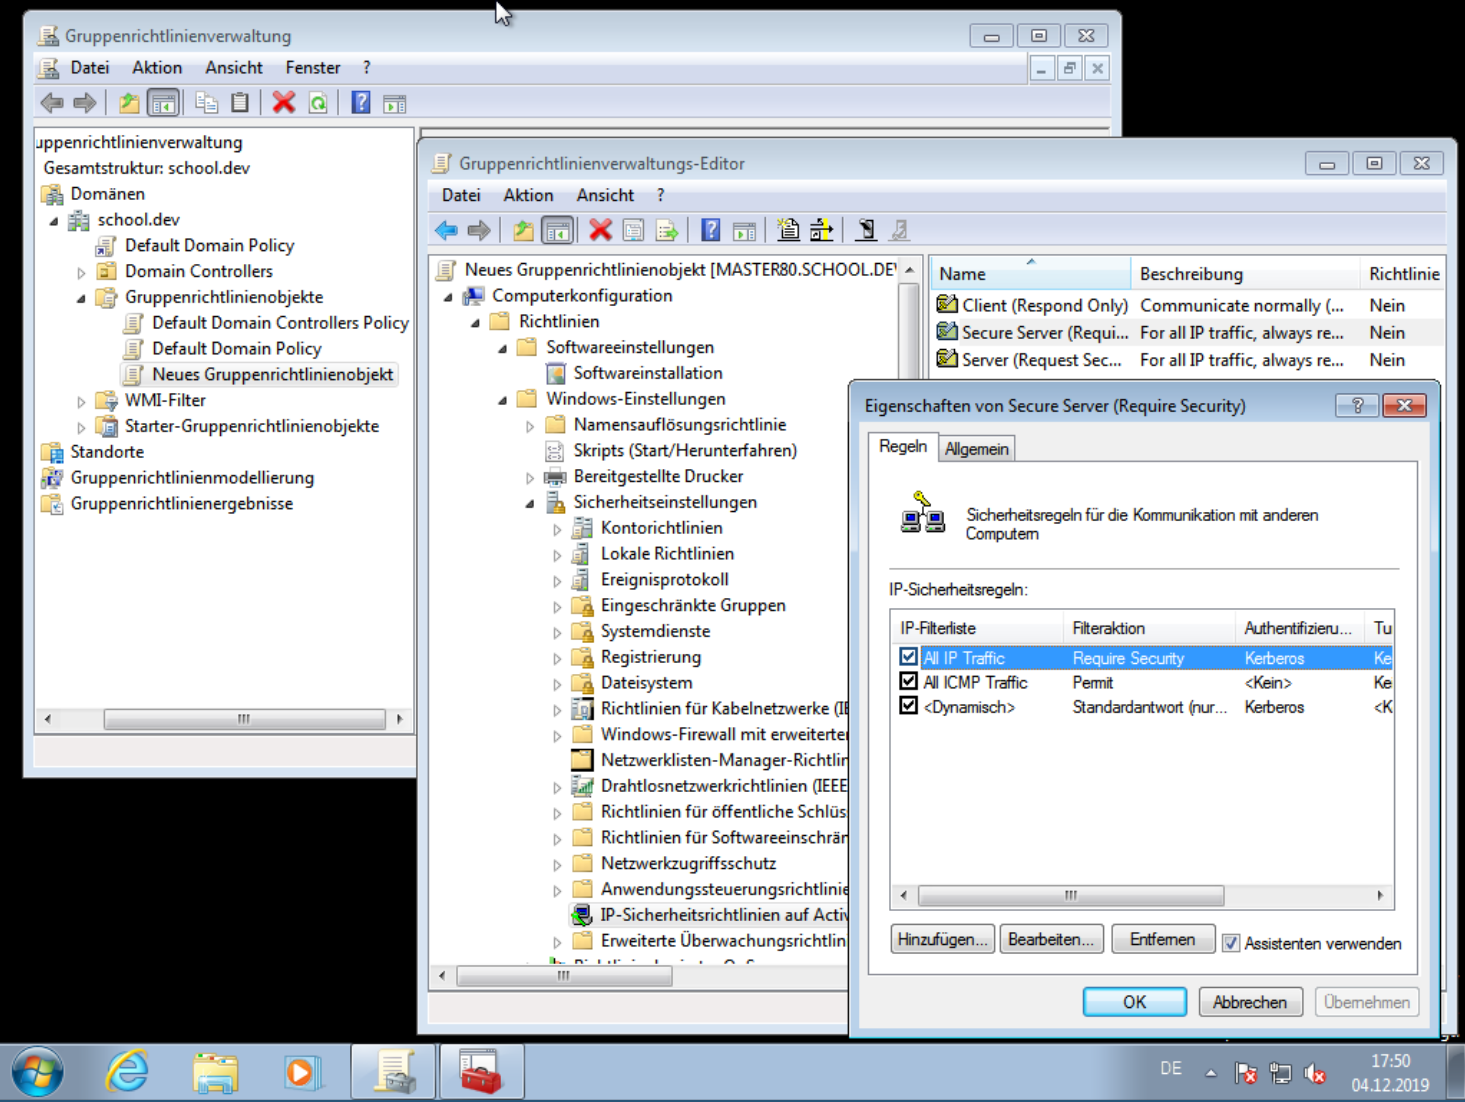Expand the Kontorichtlinien tree node
This screenshot has height=1102, width=1465.
click(557, 529)
